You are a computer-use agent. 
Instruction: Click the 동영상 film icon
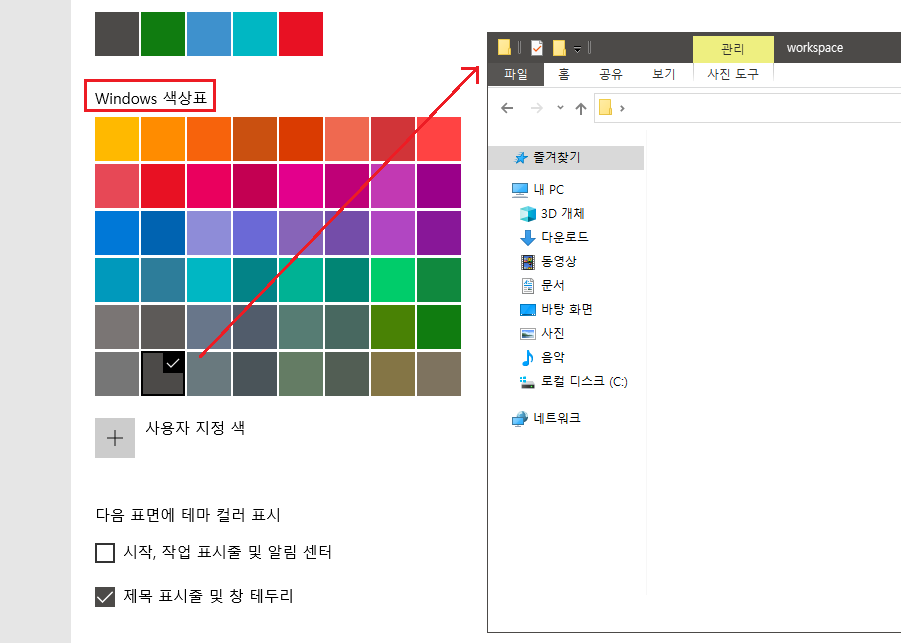[x=527, y=262]
